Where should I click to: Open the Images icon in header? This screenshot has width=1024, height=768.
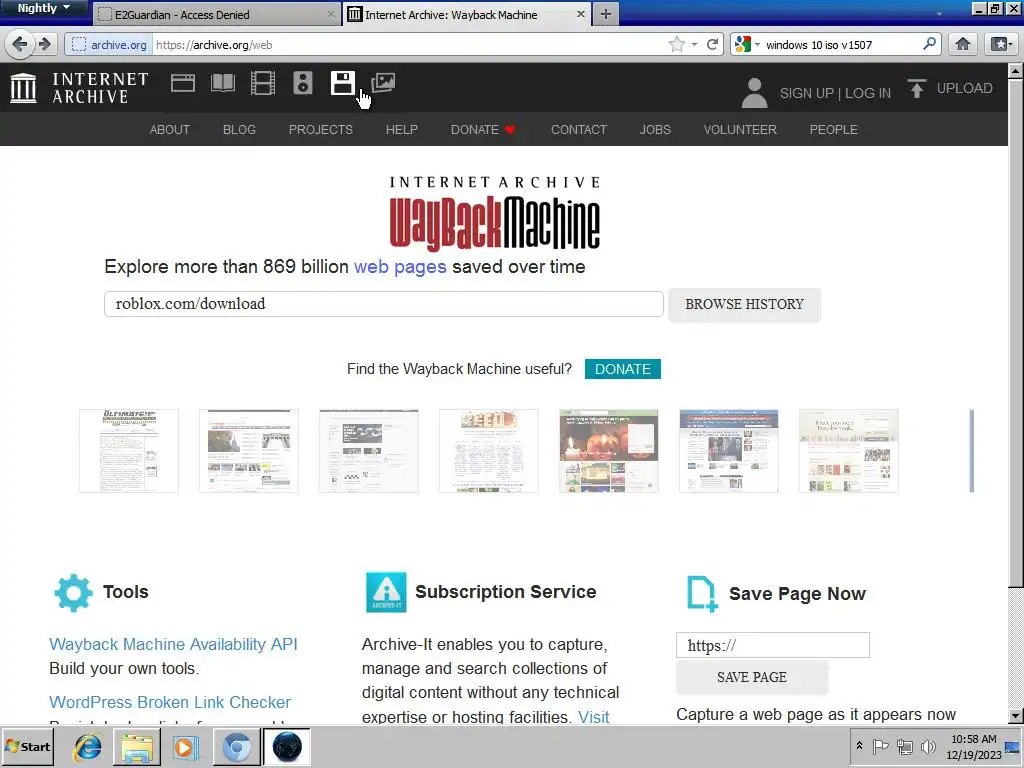[383, 83]
